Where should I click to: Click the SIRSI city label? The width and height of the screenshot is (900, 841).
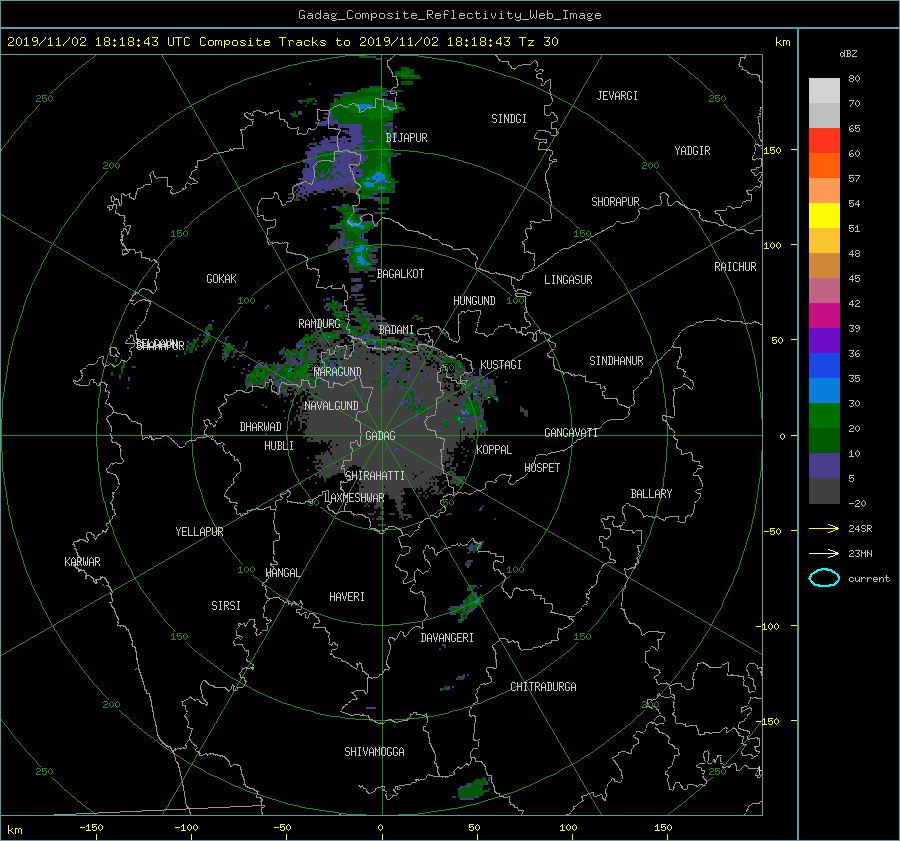click(x=226, y=606)
